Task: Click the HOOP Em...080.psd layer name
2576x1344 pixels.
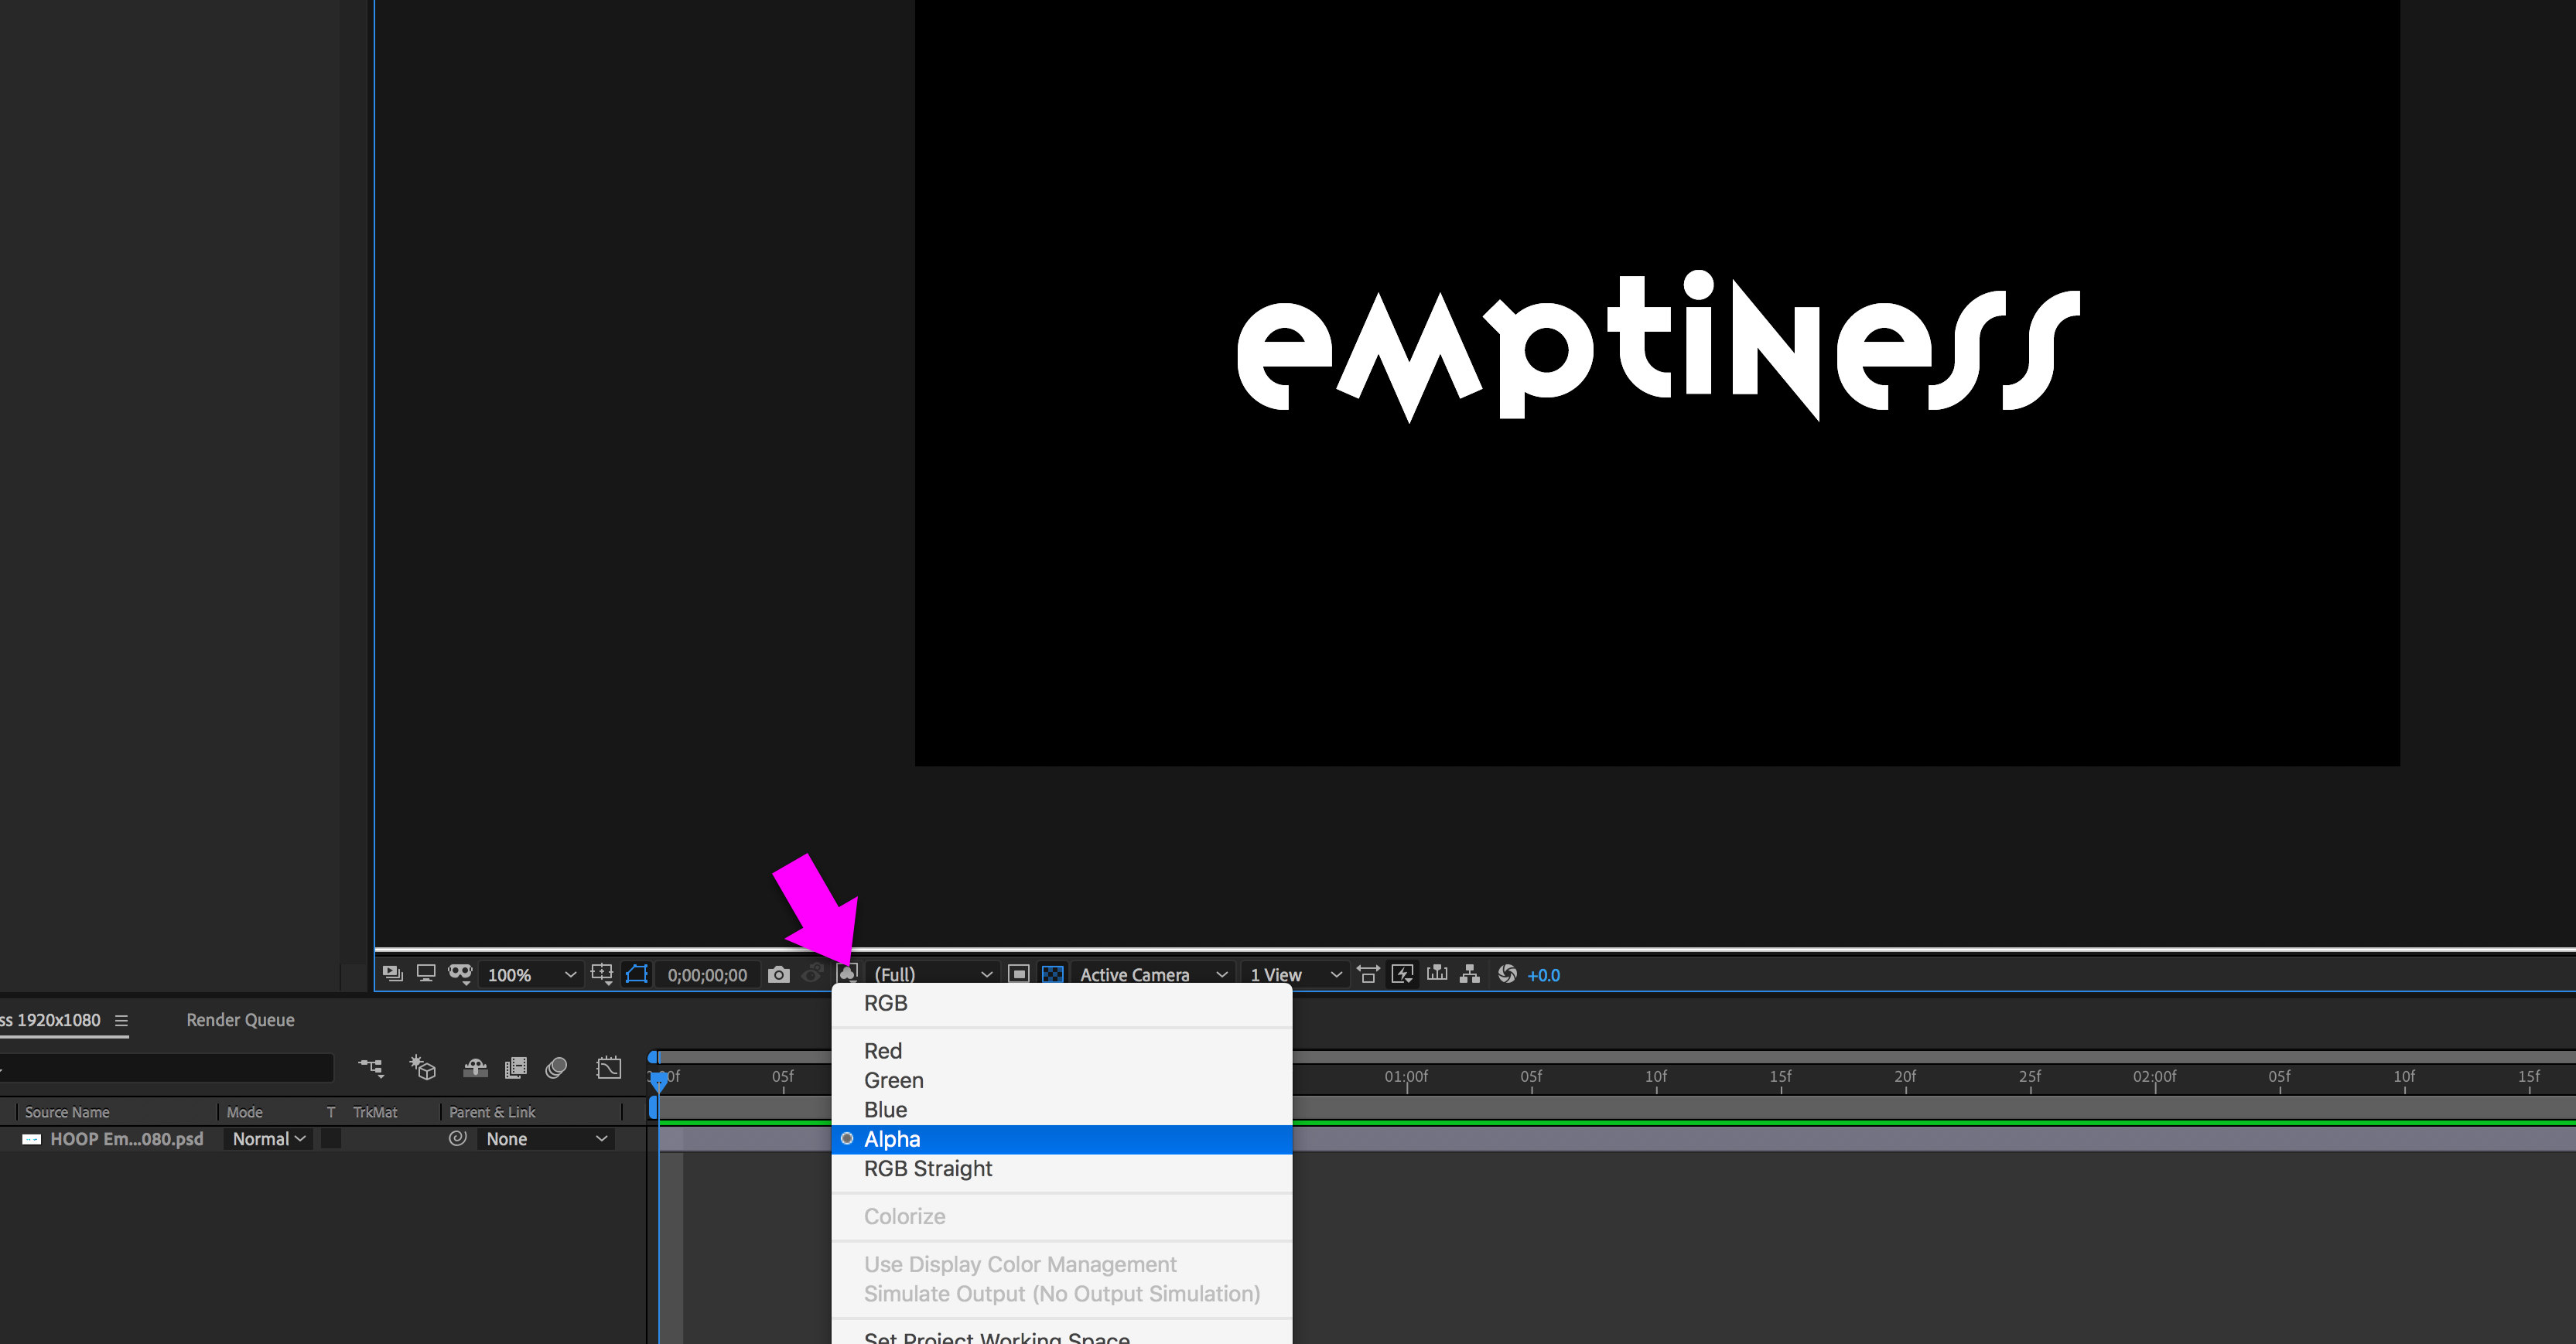Action: tap(127, 1138)
